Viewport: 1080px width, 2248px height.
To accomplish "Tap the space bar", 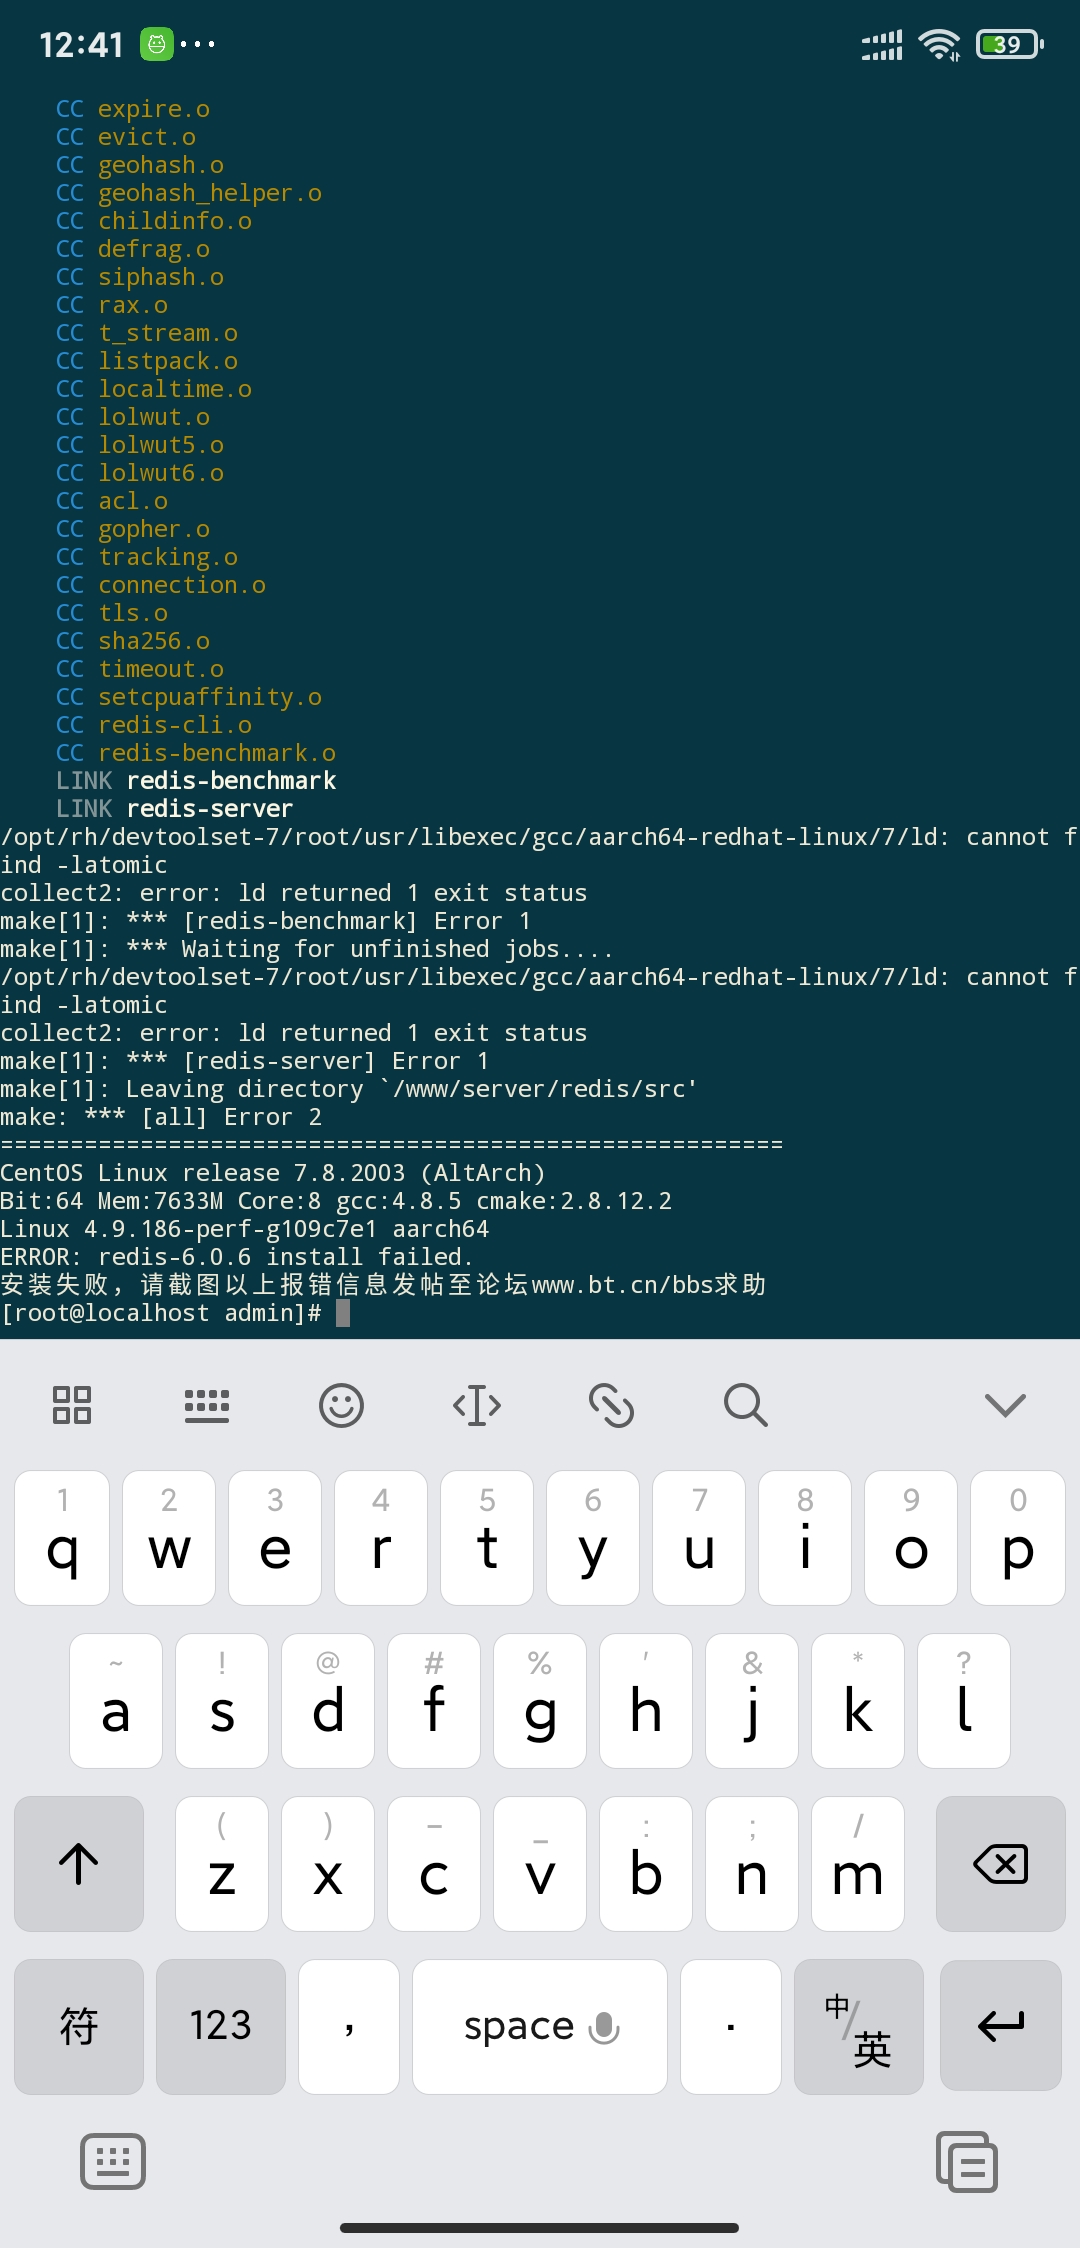I will click(x=540, y=2026).
